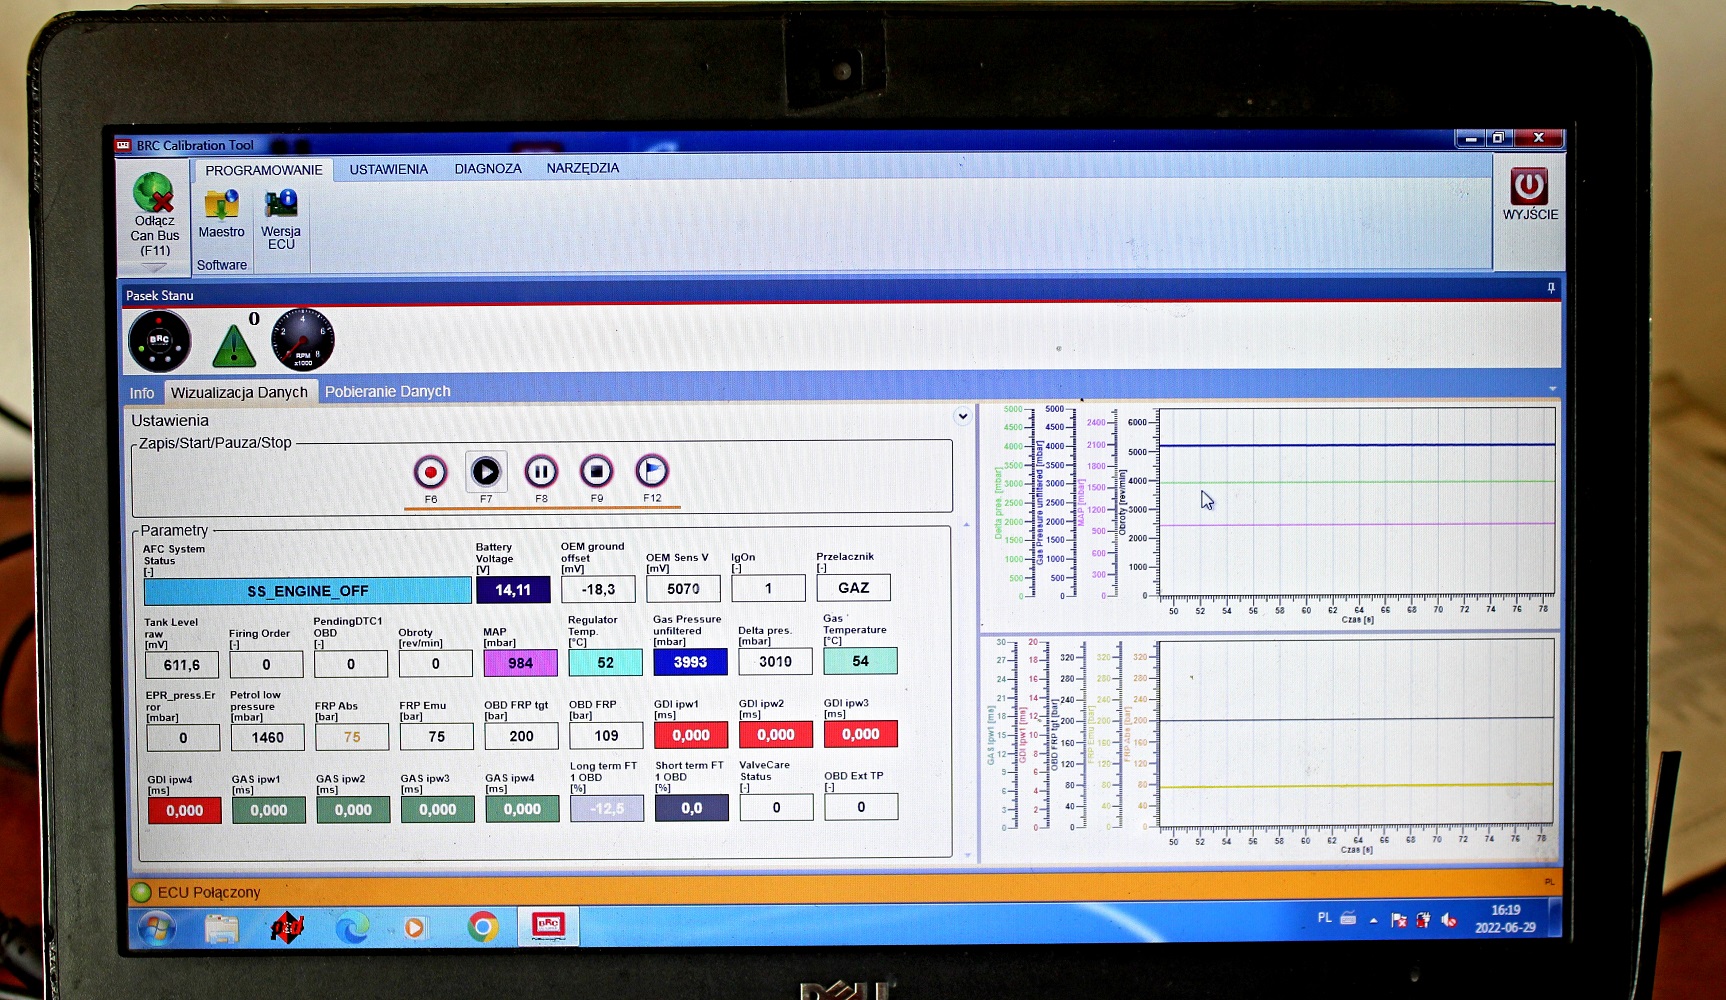Expand the dropdown arrow under Odłącz Can Bus

154,267
